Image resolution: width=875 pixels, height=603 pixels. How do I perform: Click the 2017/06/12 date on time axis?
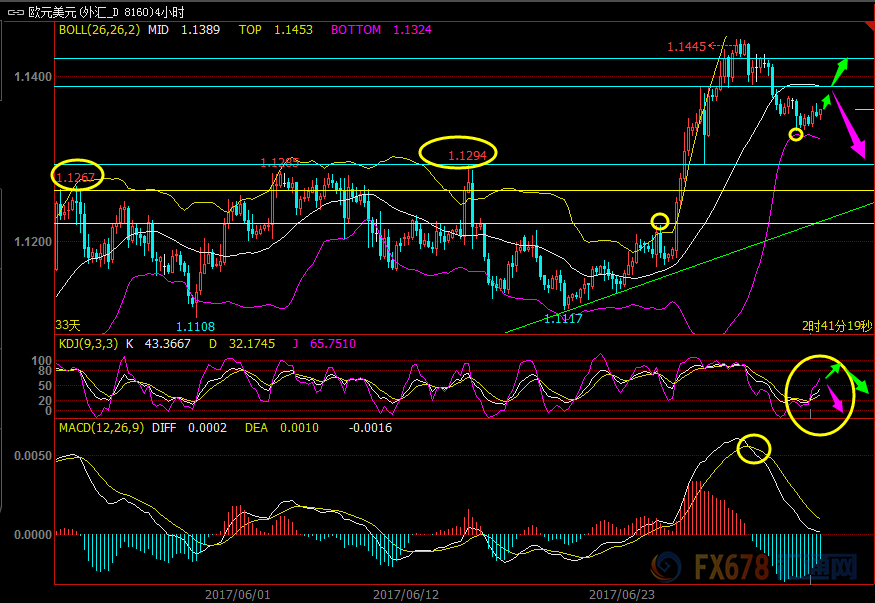406,595
